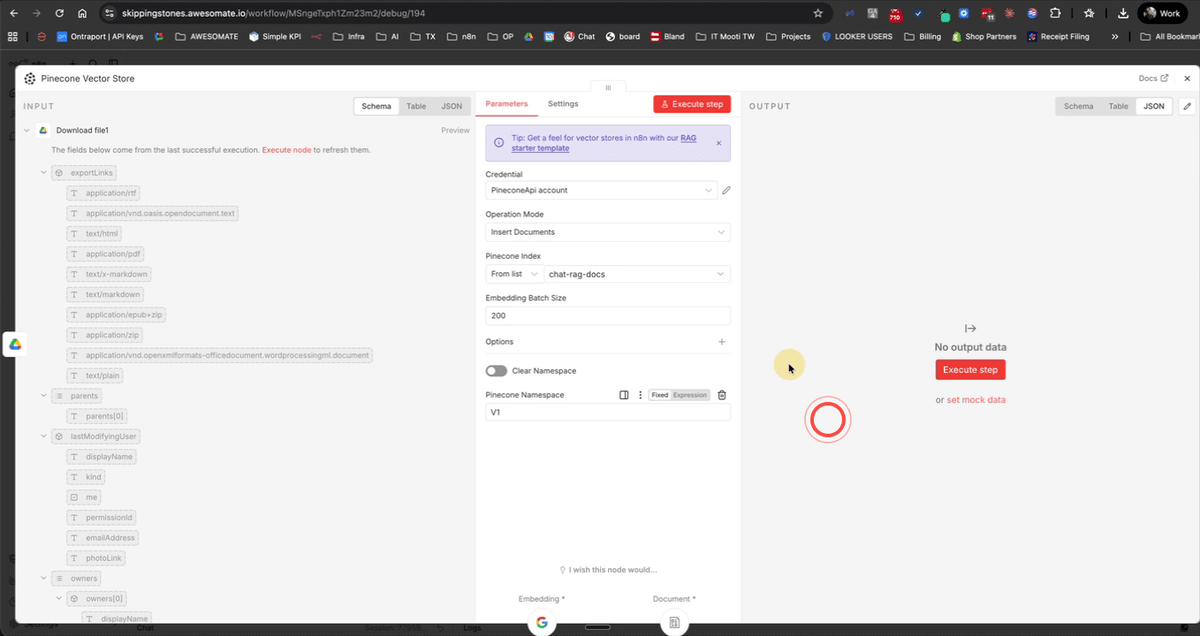
Task: Click the Embedding Batch Size field
Action: pyautogui.click(x=608, y=316)
